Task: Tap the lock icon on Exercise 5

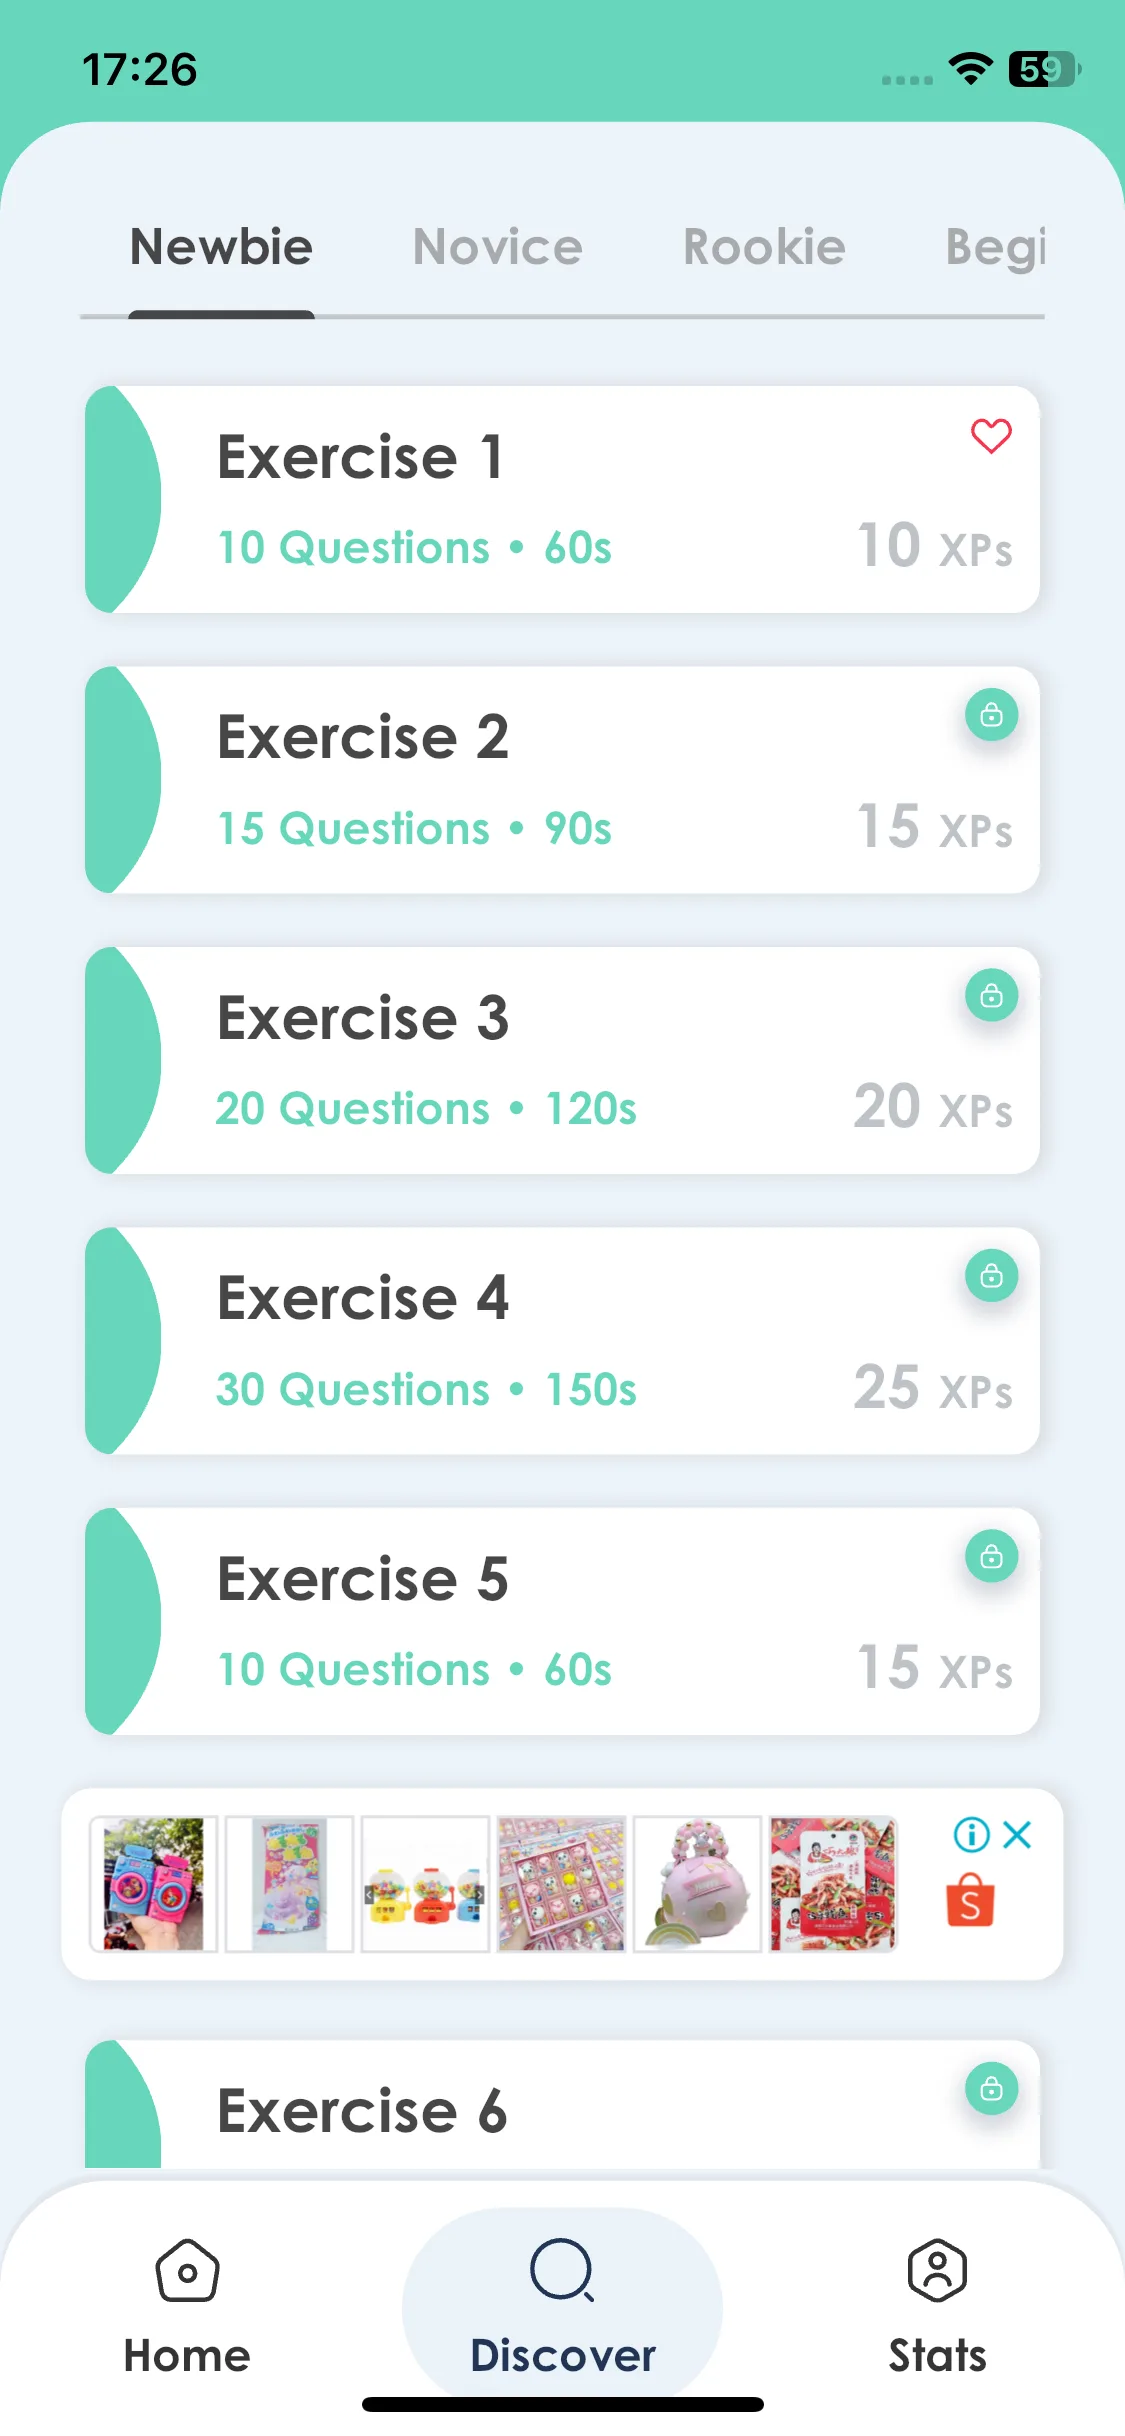Action: pyautogui.click(x=991, y=1557)
